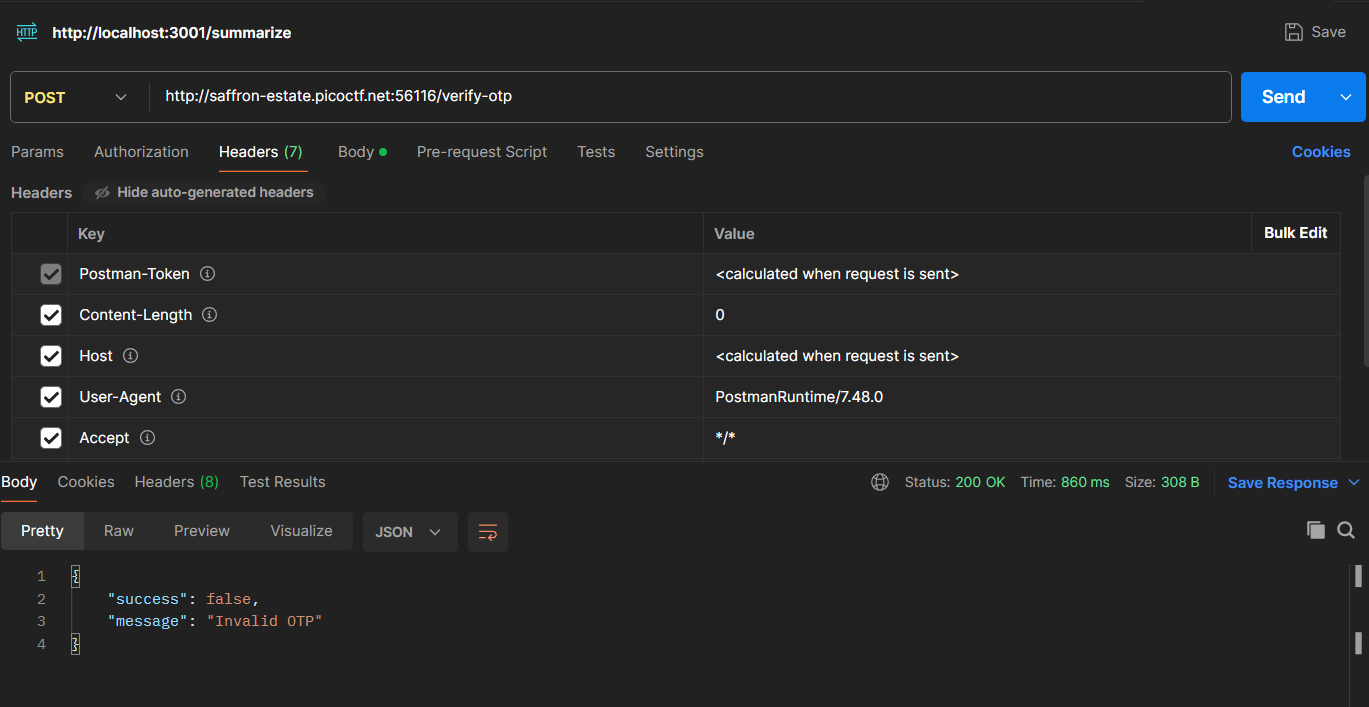Click the info icon next to Host
1369x707 pixels.
click(x=131, y=356)
